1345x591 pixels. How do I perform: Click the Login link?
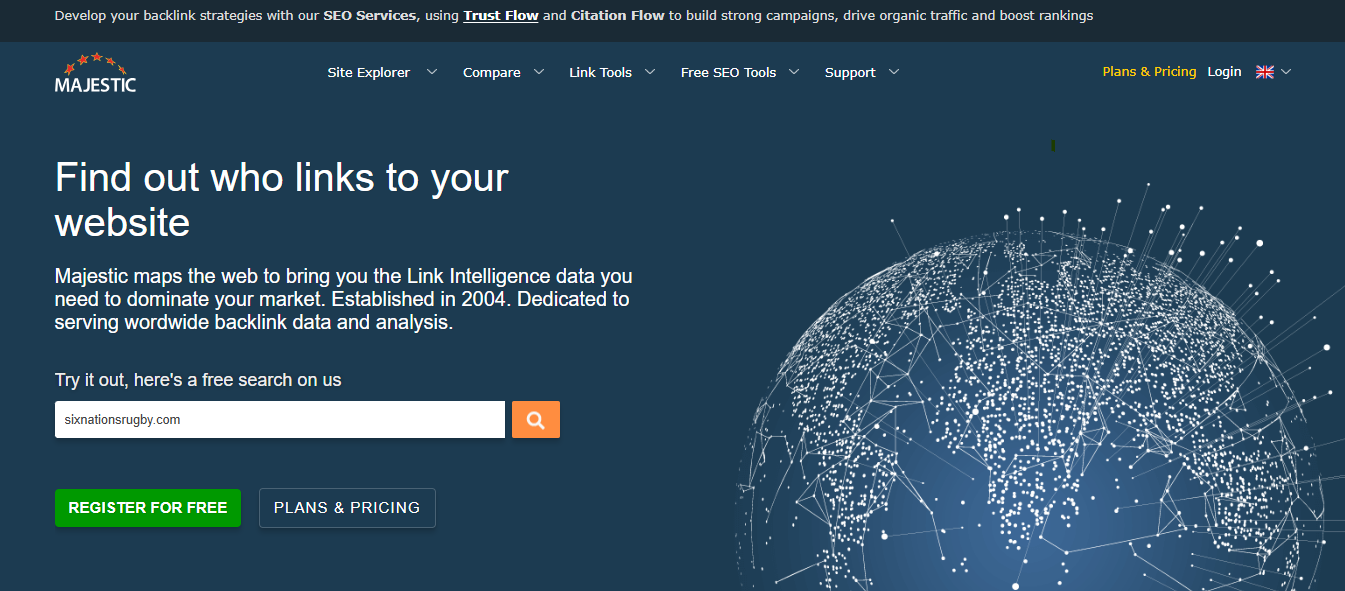tap(1224, 72)
